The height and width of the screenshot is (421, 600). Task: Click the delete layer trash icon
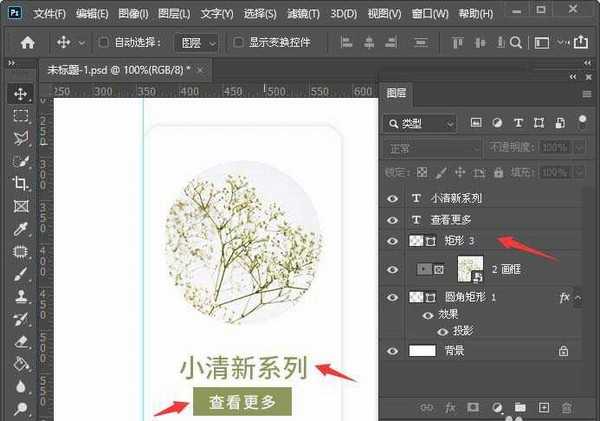click(x=567, y=408)
